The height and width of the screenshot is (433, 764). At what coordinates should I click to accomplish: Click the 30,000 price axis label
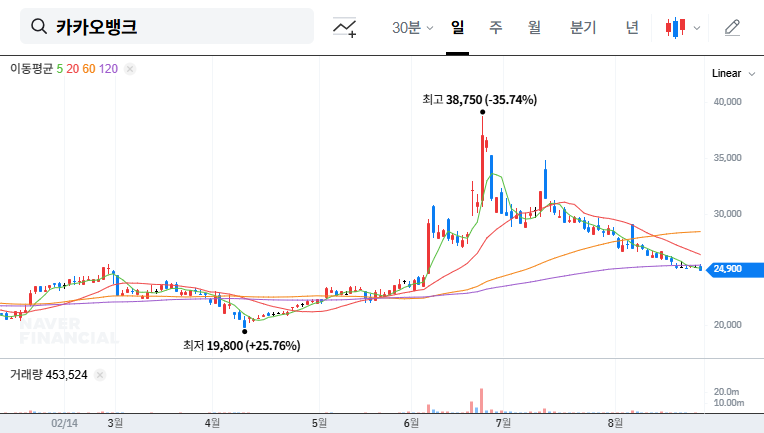[x=727, y=214]
